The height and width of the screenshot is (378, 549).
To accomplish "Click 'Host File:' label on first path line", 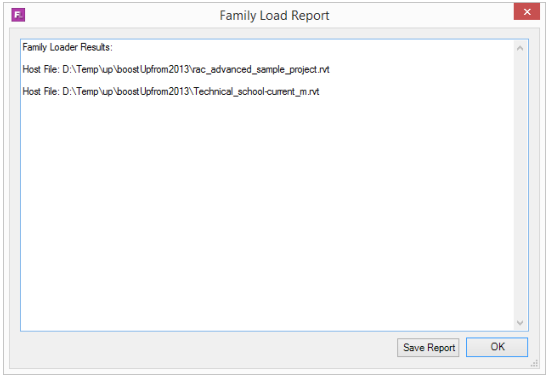I will pos(41,69).
